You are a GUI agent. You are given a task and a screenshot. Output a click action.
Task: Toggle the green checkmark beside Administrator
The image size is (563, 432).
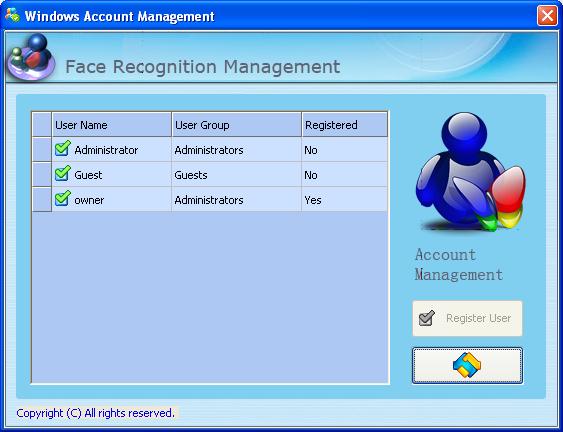click(62, 149)
